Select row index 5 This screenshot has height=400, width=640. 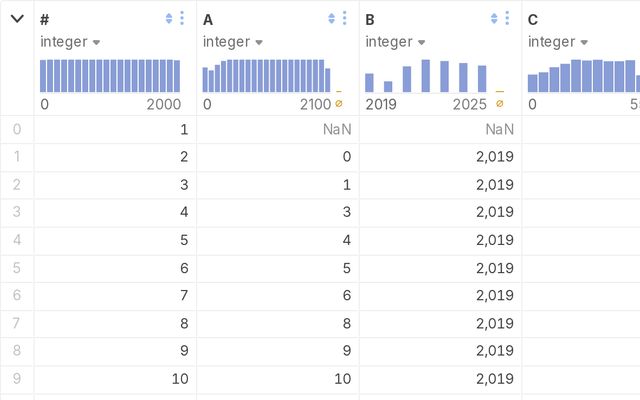pos(17,268)
